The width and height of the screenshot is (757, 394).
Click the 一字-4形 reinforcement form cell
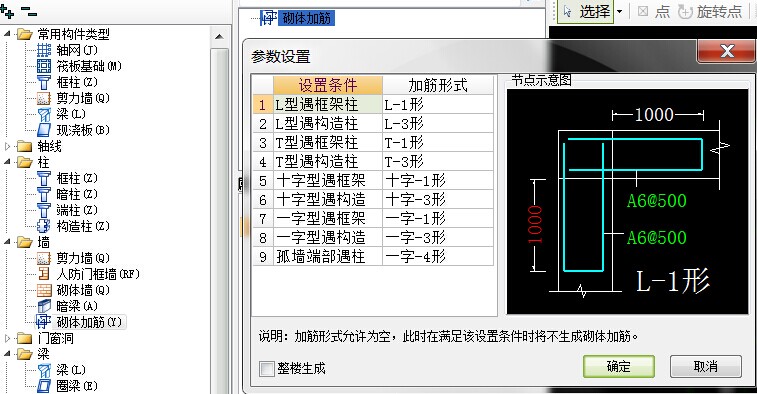pyautogui.click(x=438, y=256)
